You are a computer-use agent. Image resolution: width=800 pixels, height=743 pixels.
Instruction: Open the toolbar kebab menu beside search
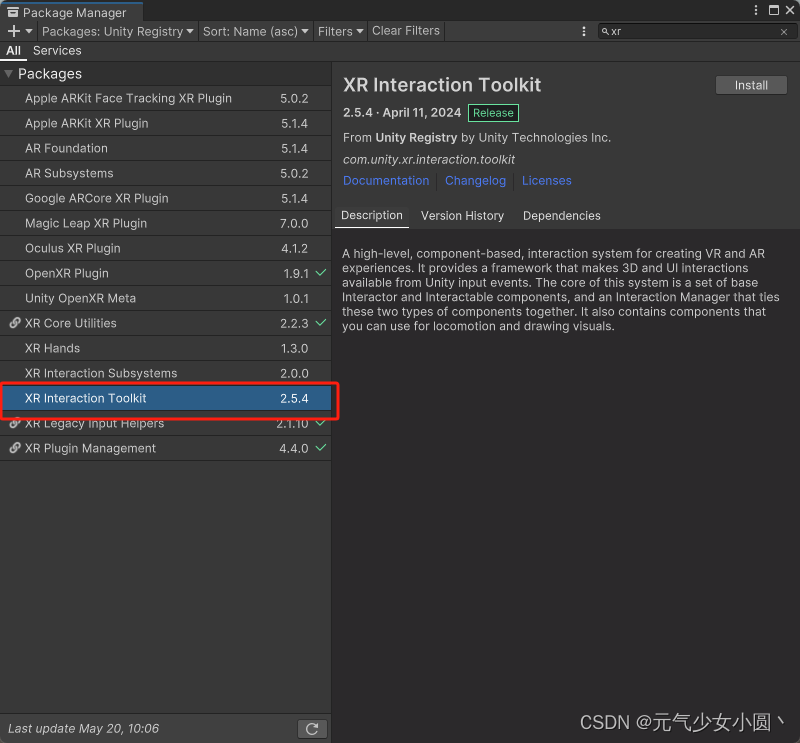coord(584,31)
